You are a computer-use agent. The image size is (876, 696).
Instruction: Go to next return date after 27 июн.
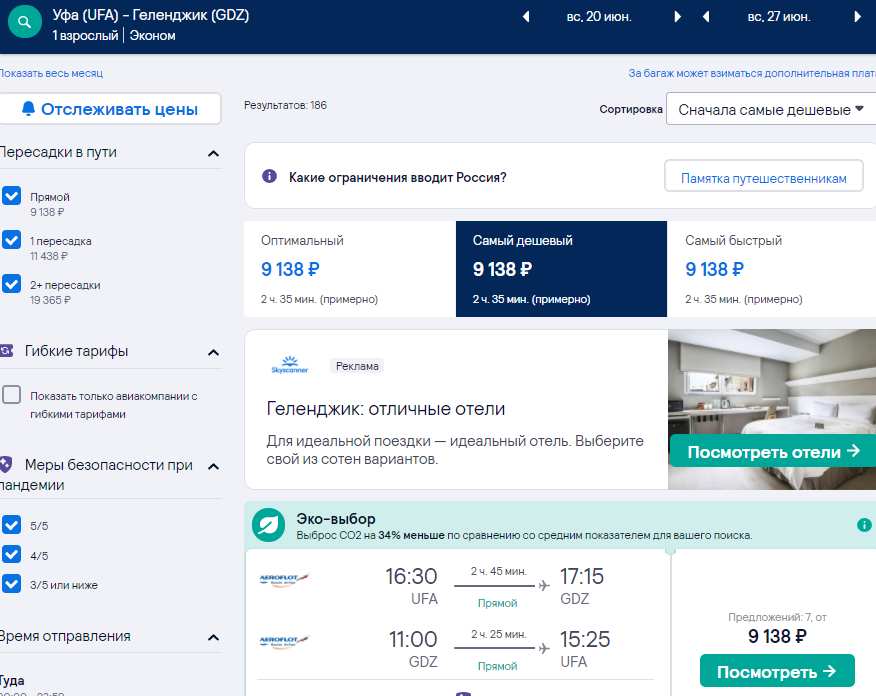point(858,17)
